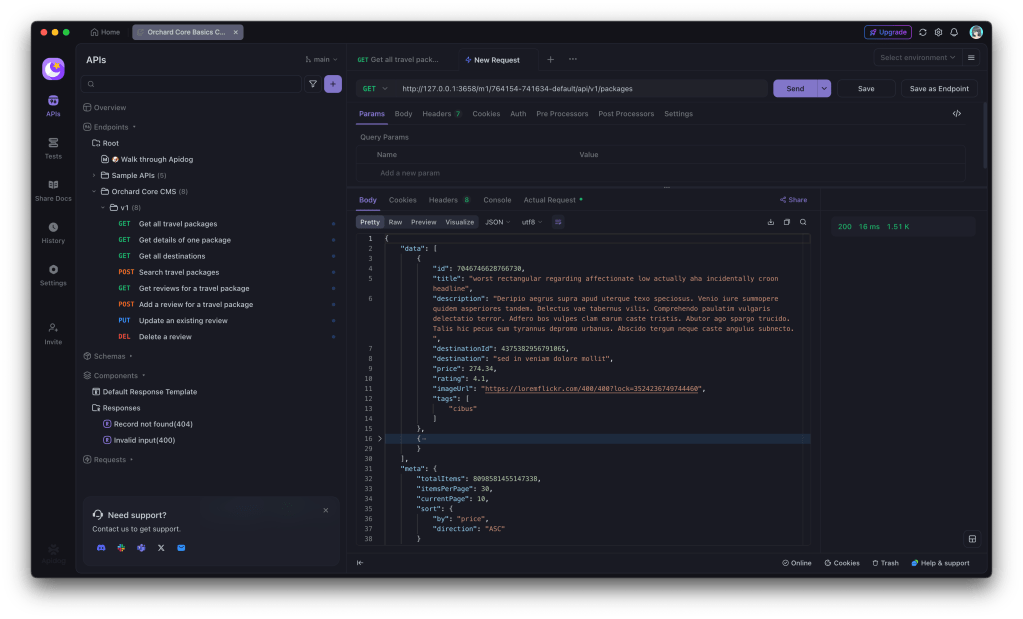The height and width of the screenshot is (619, 1023).
Task: Expand the collapsed JSON object on line 16
Action: coord(380,439)
